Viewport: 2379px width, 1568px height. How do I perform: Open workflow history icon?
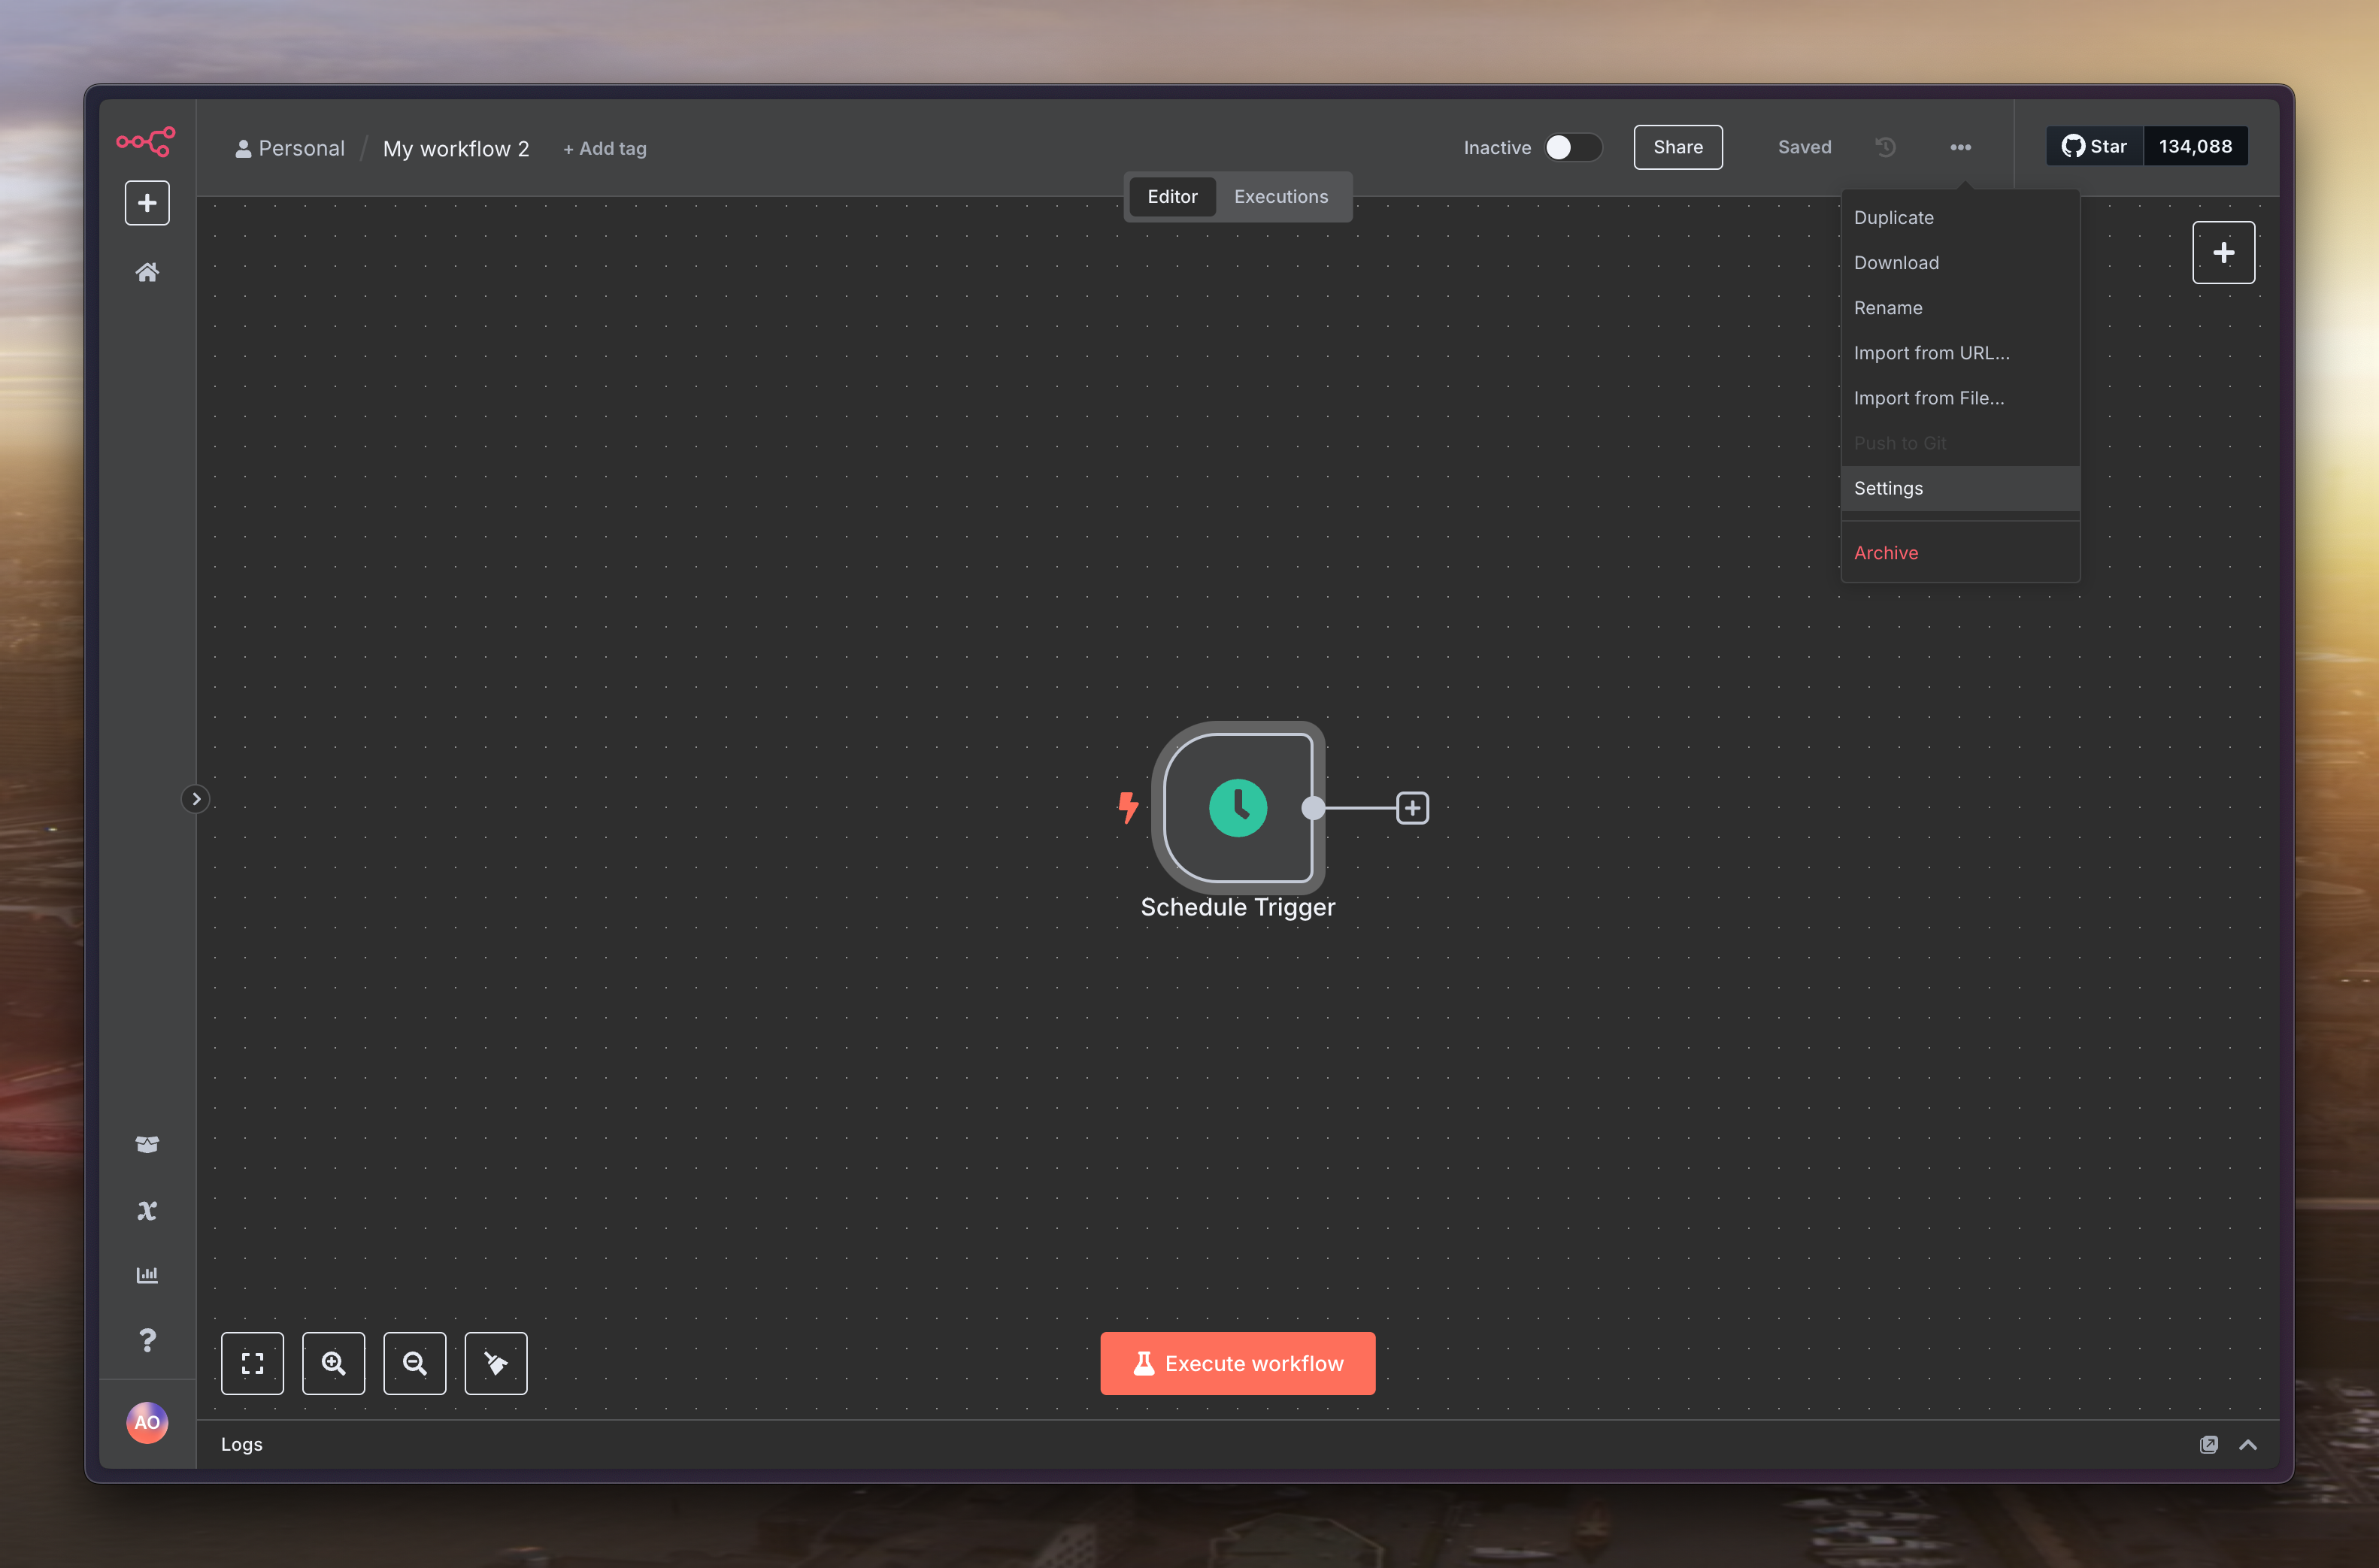(x=1885, y=147)
